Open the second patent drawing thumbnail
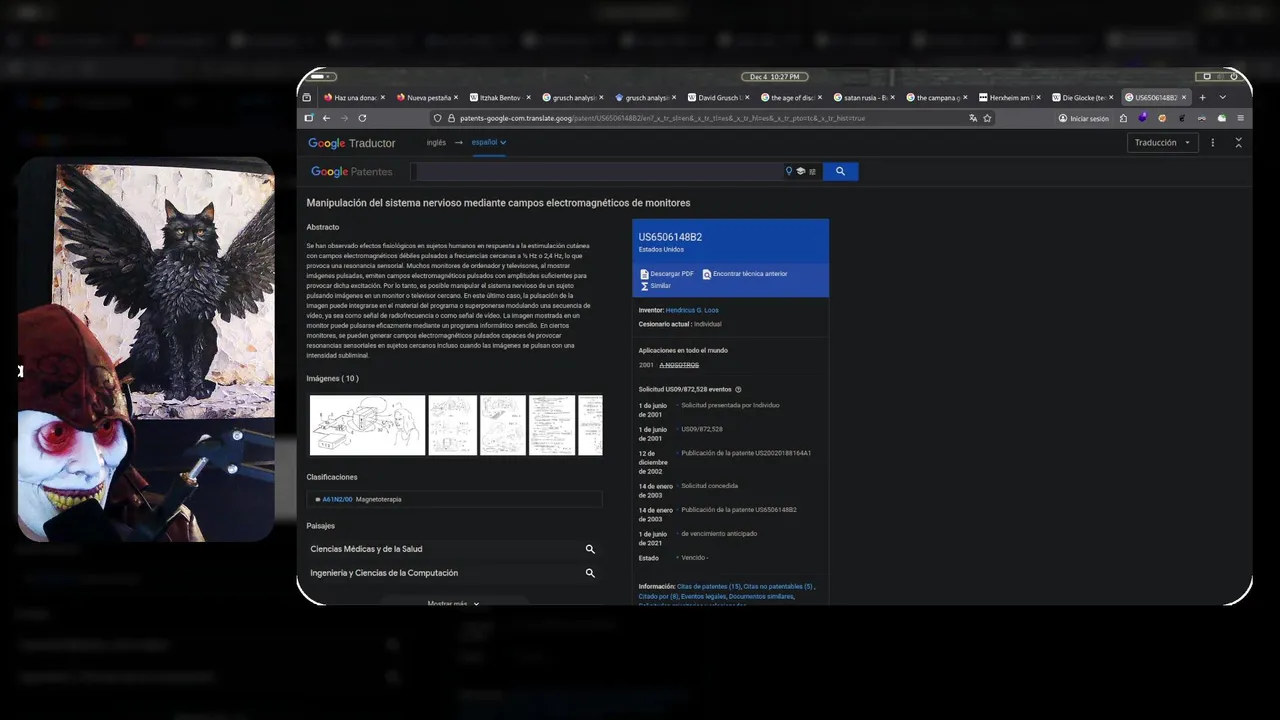This screenshot has height=720, width=1280. 452,425
